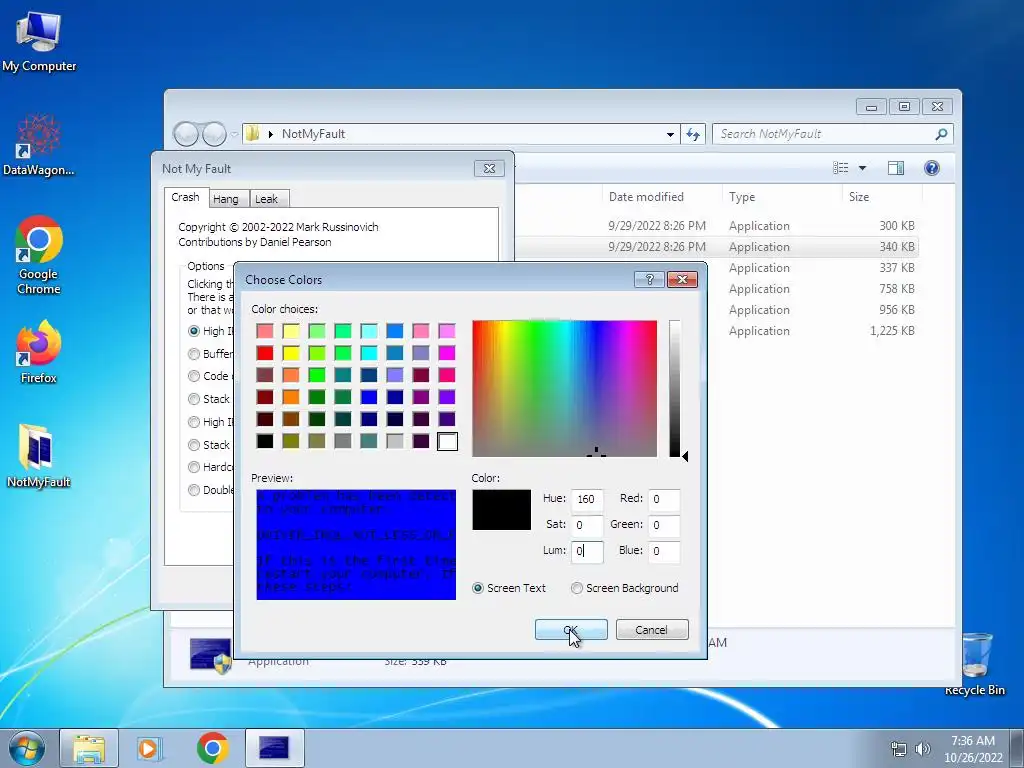Screen dimensions: 1024x768
Task: Toggle the Explorer preview pane icon
Action: click(896, 168)
